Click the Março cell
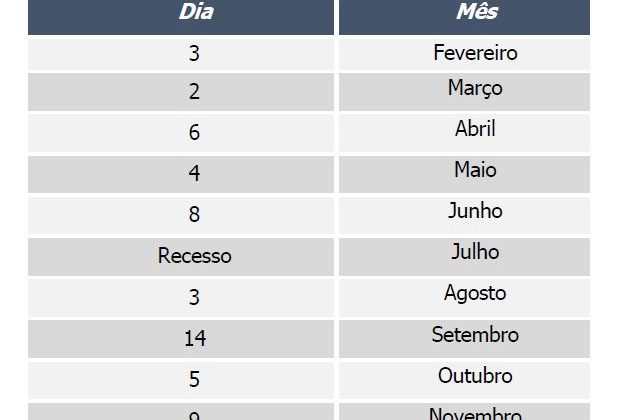The width and height of the screenshot is (618, 420). coord(475,88)
